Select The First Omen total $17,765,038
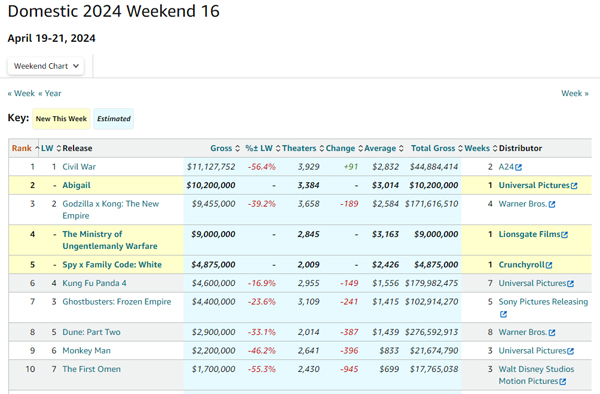This screenshot has width=600, height=394. [434, 369]
